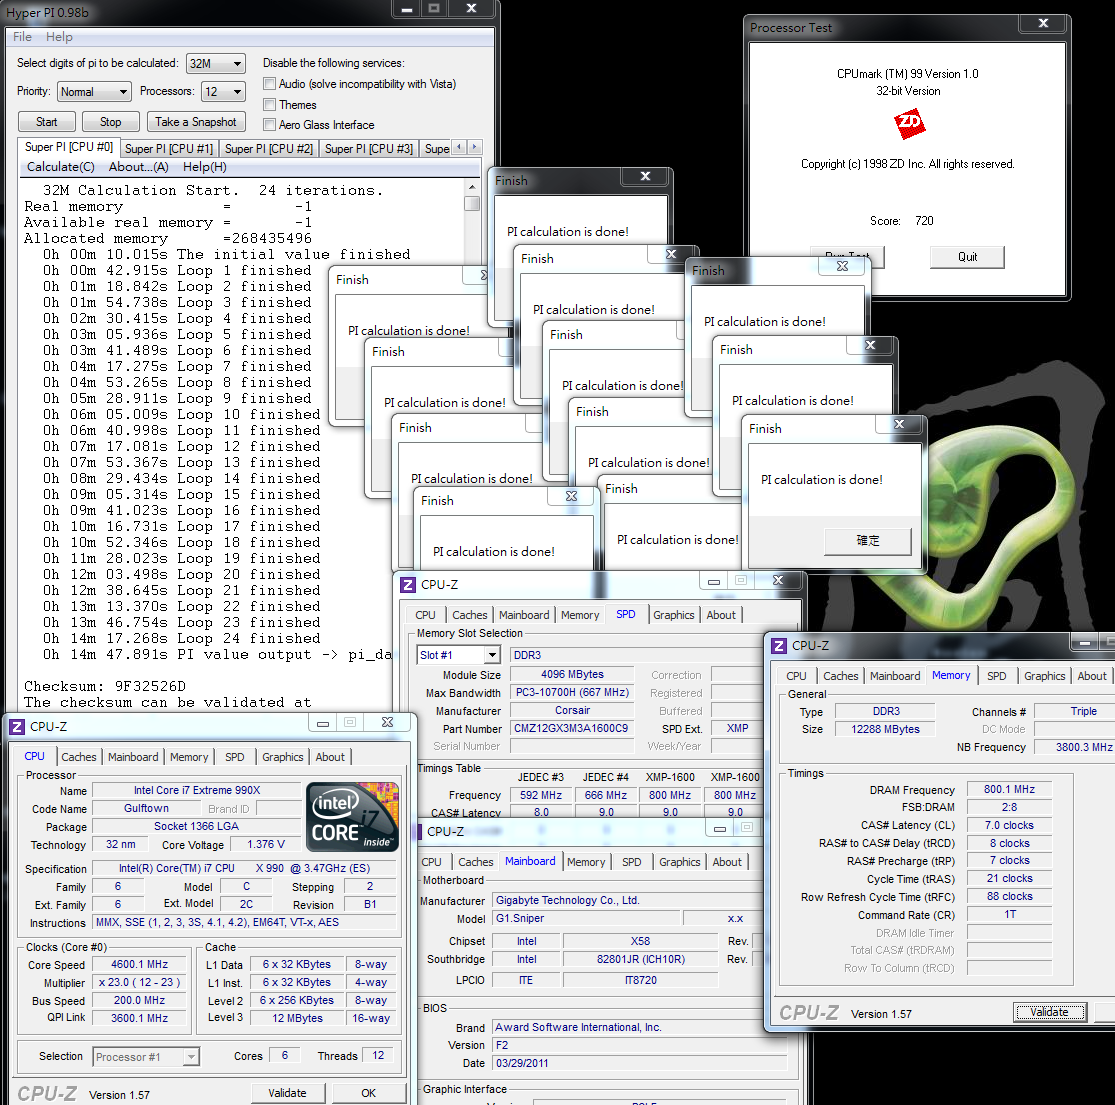
Task: Click Validate in CPU-Z Memory window
Action: tap(1049, 1012)
